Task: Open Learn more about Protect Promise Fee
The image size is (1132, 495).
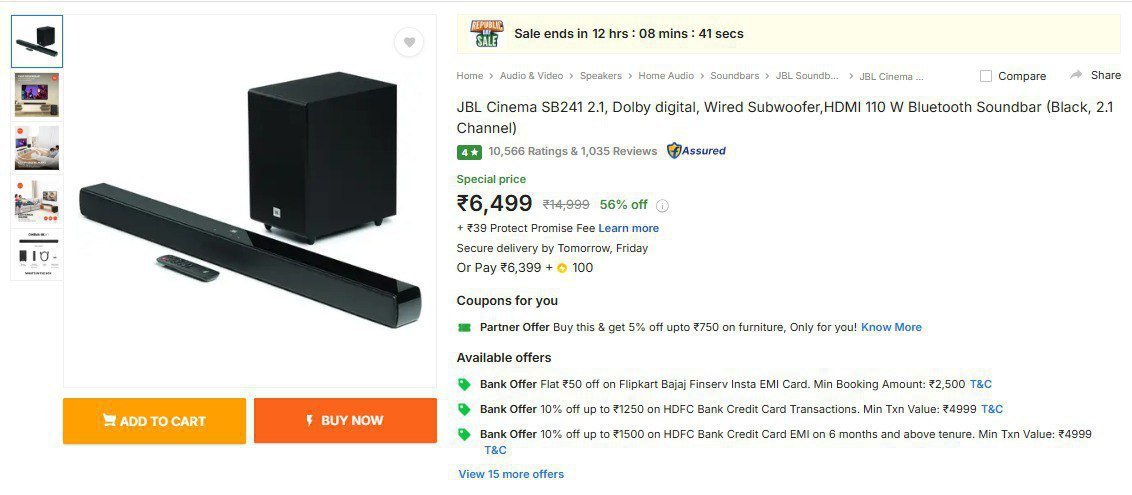Action: [628, 228]
